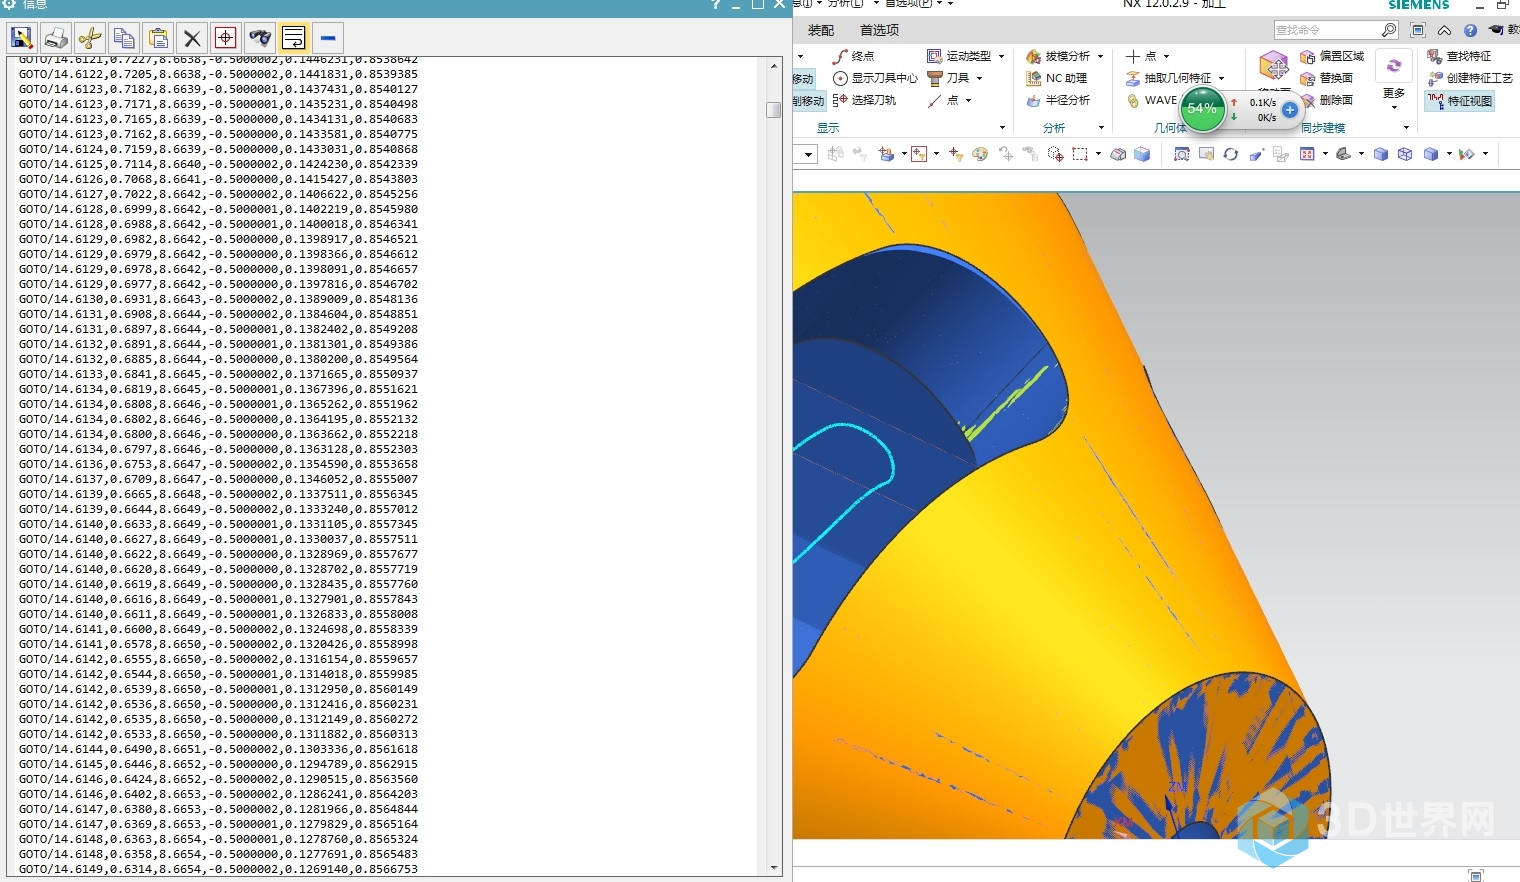
Task: Click the Information window's vertical scrollbar thumb
Action: (x=773, y=109)
